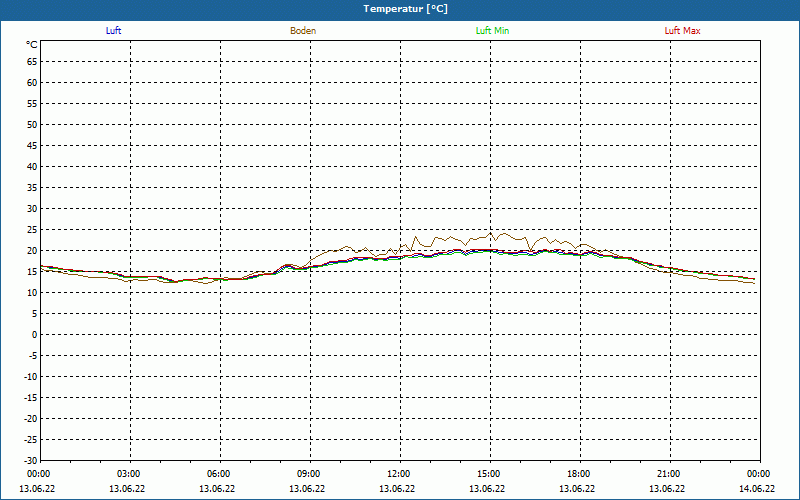Click the 55 y-axis label
Image resolution: width=800 pixels, height=500 pixels.
(32, 104)
